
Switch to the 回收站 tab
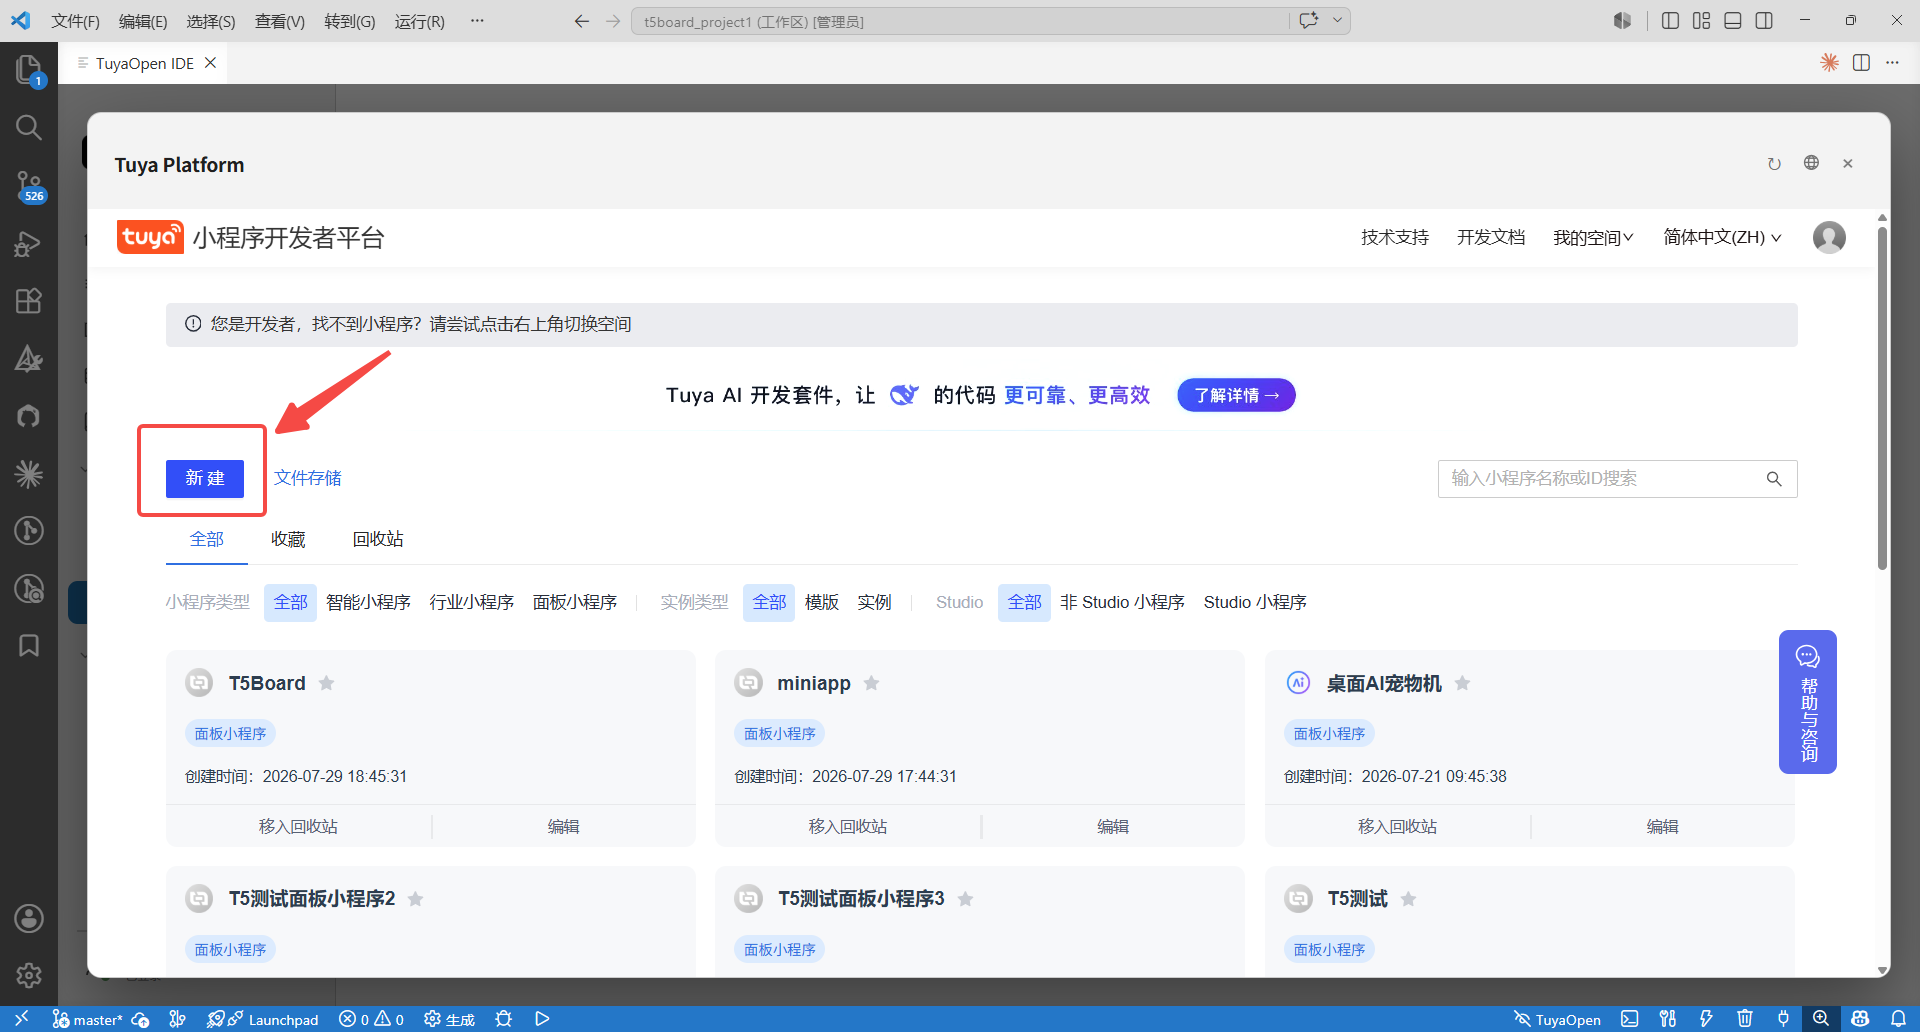click(378, 539)
